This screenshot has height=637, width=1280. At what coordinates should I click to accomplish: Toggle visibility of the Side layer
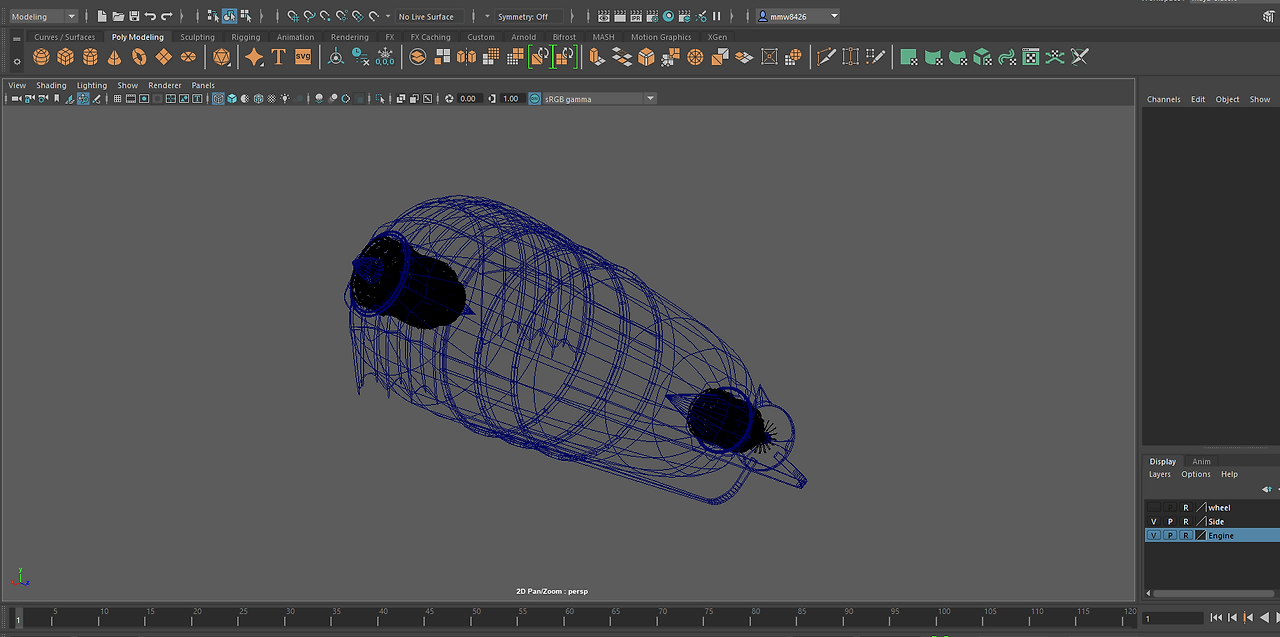coord(1153,520)
